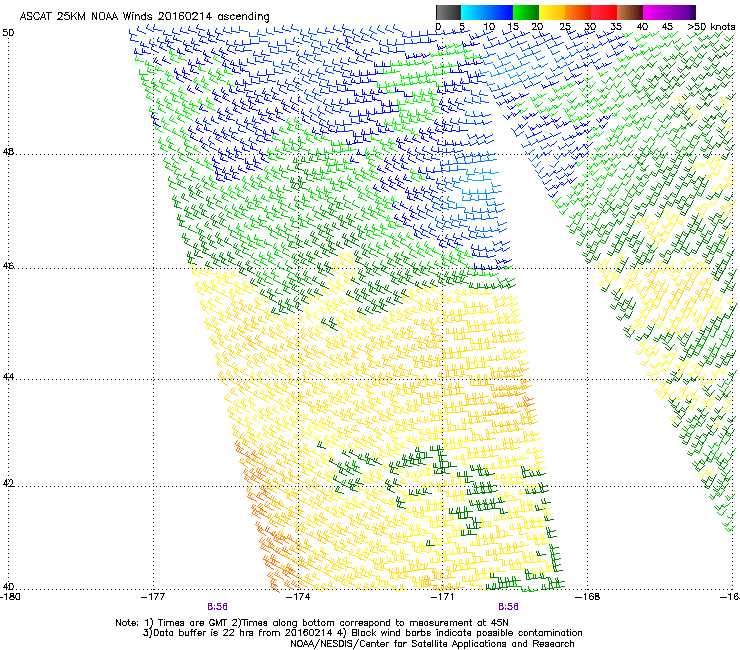
Task: Select the cyan 5-10 knots legend segment
Action: pos(474,12)
